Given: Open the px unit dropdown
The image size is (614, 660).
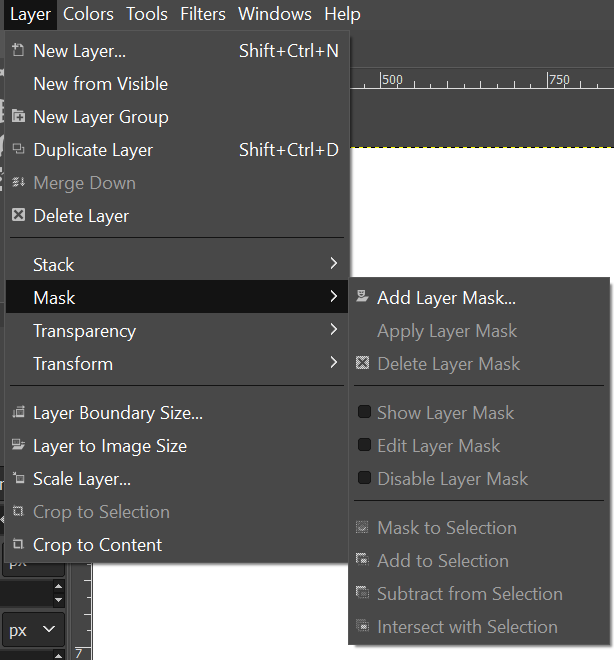Looking at the screenshot, I should (33, 630).
